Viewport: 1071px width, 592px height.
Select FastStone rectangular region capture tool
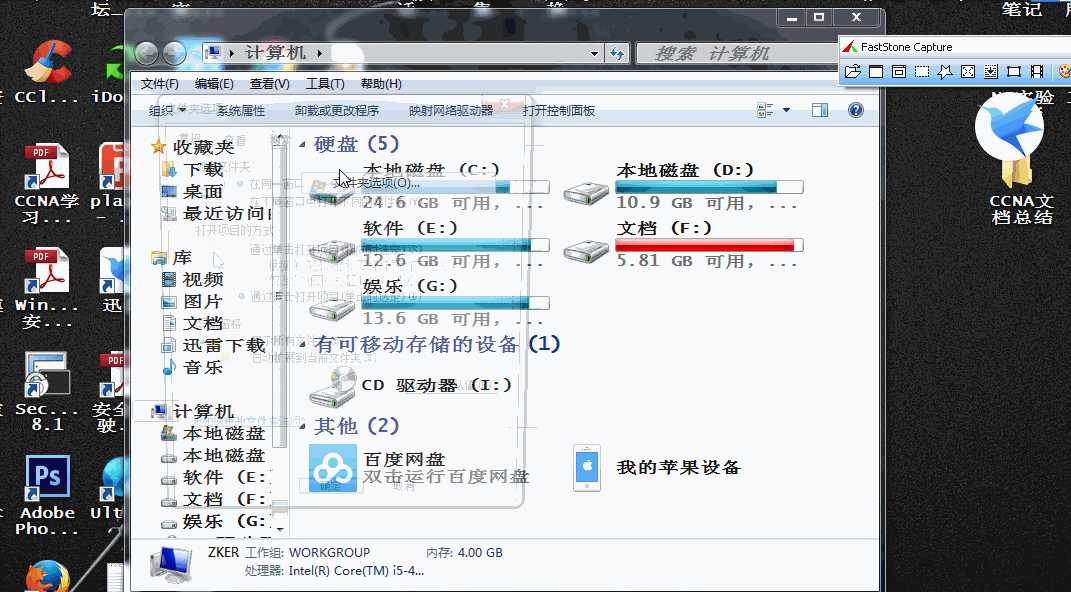pos(922,71)
